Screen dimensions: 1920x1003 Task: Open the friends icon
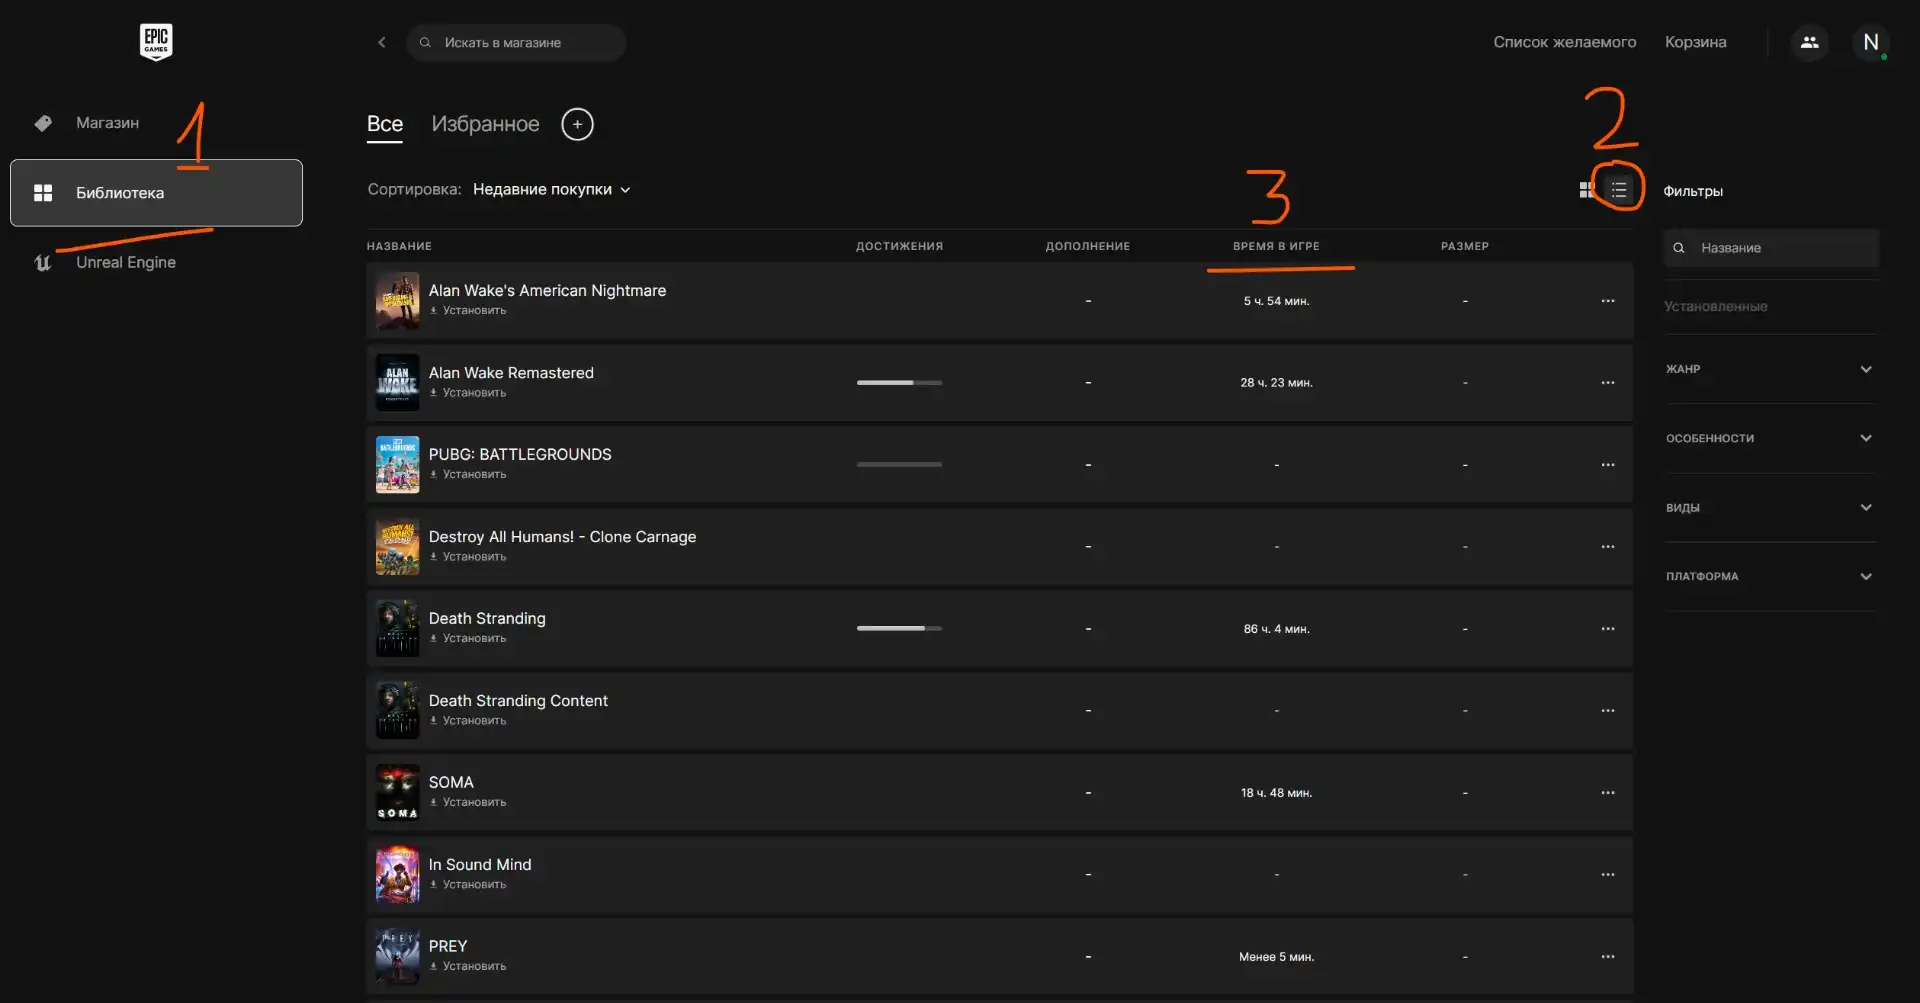pyautogui.click(x=1810, y=42)
